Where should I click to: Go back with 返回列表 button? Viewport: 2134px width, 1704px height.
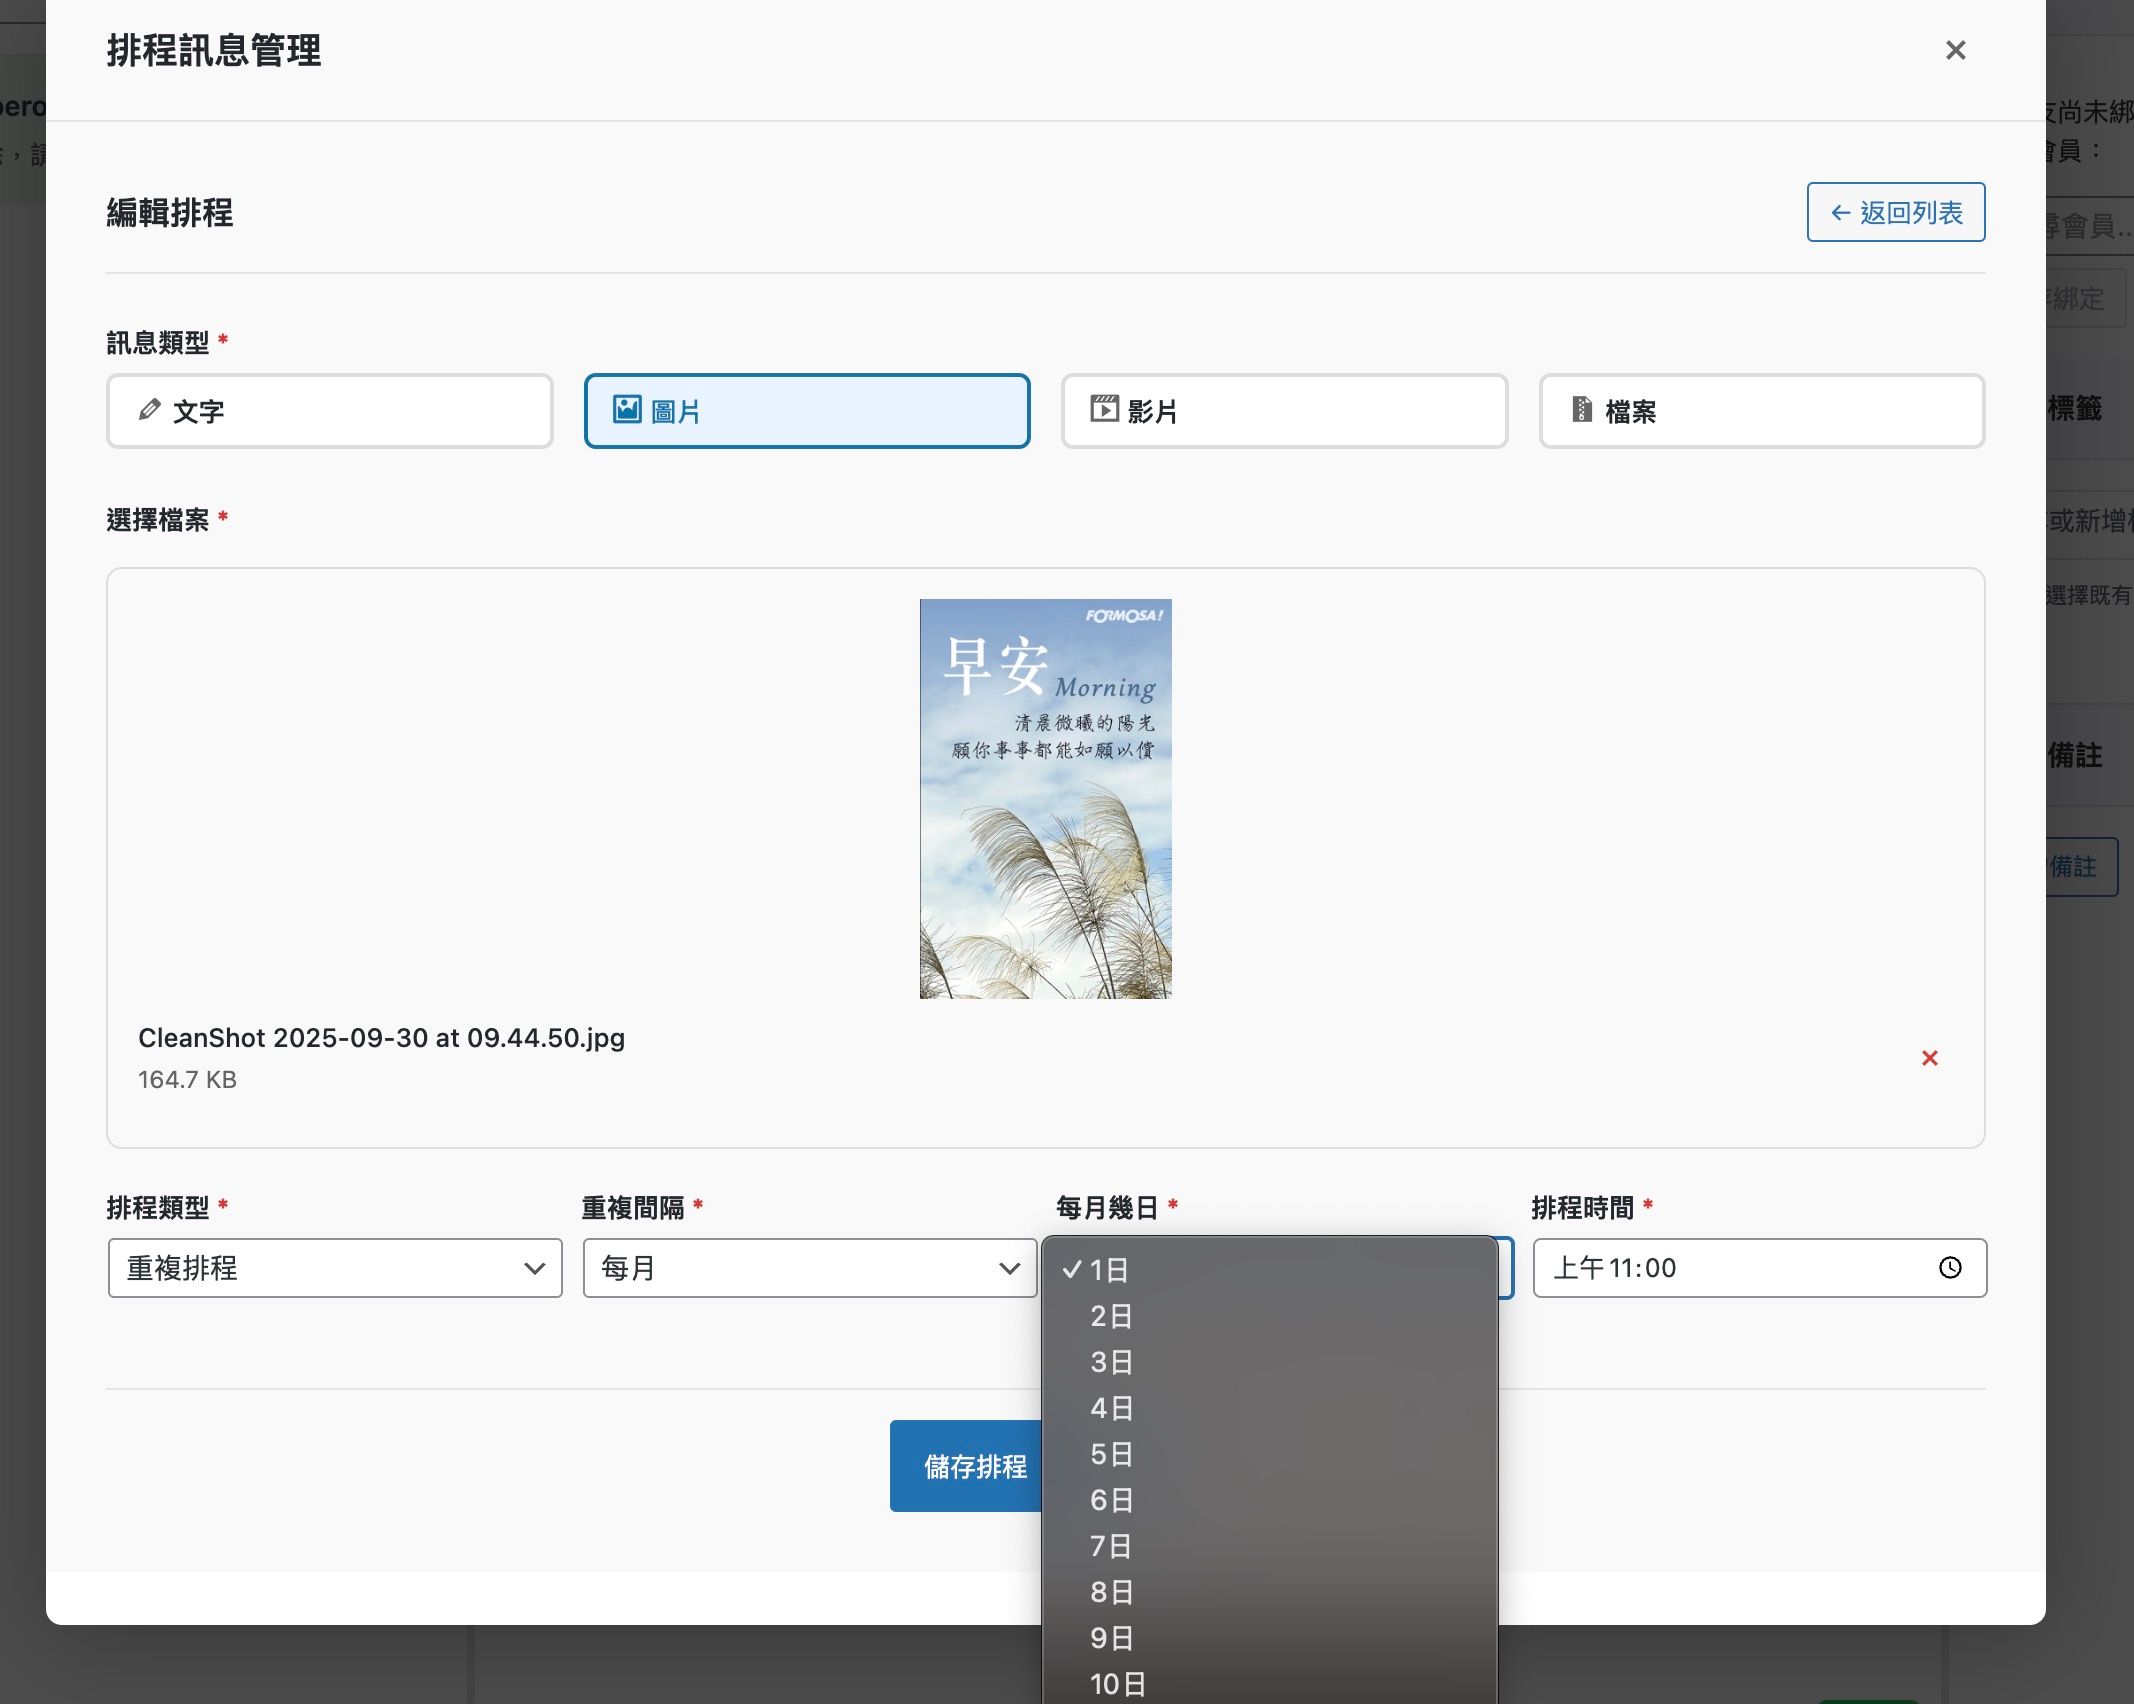tap(1895, 212)
